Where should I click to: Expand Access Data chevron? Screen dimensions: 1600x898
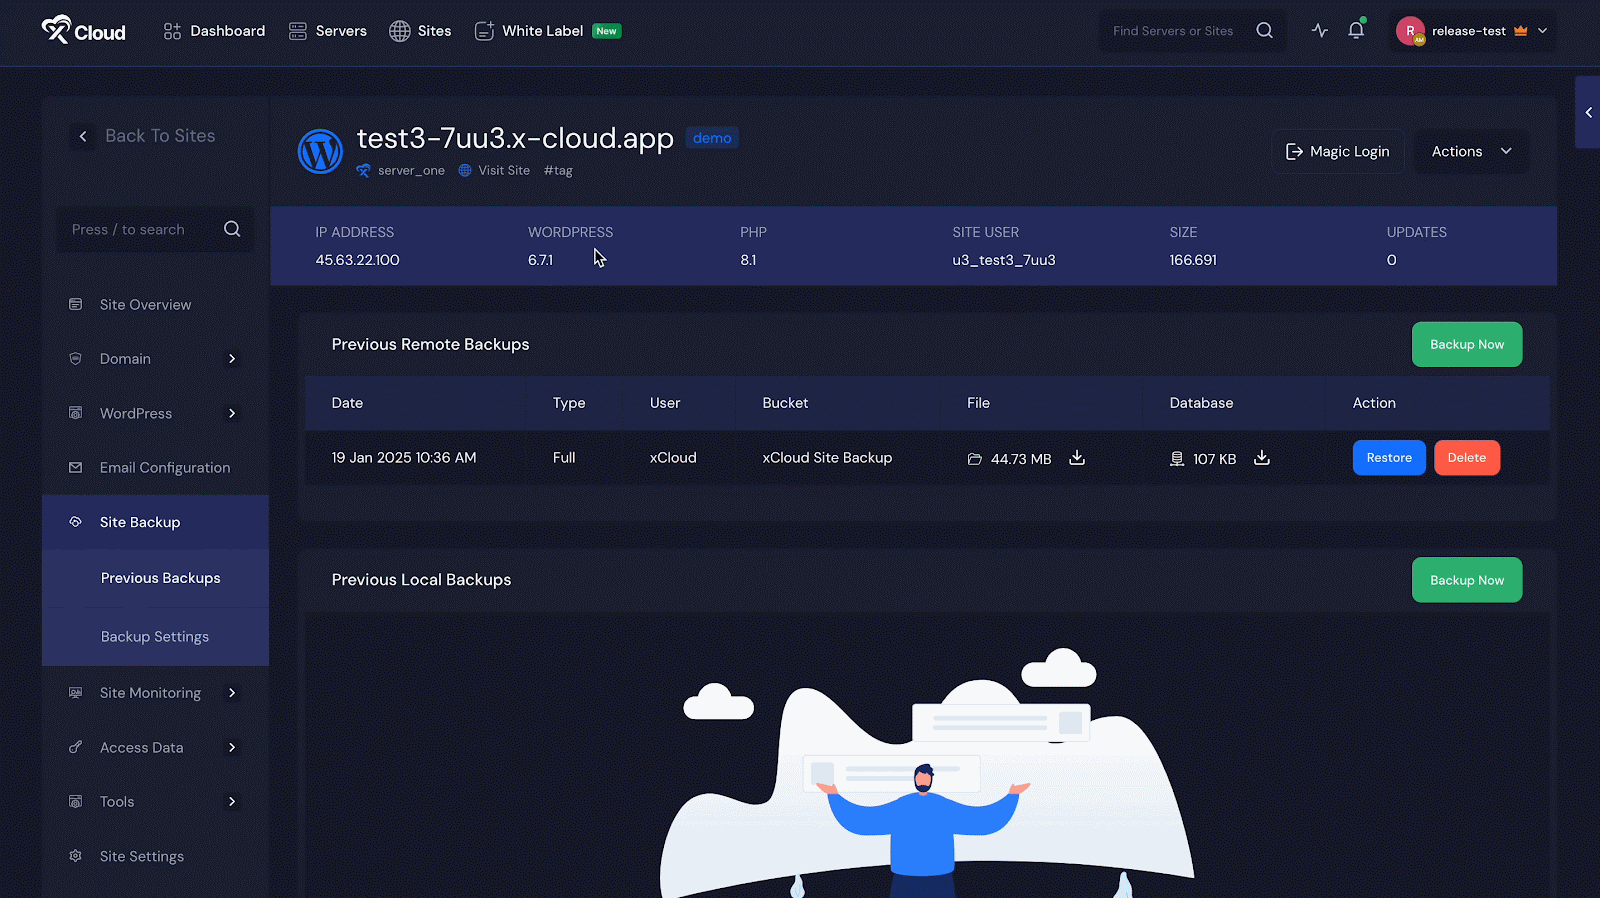pyautogui.click(x=232, y=747)
